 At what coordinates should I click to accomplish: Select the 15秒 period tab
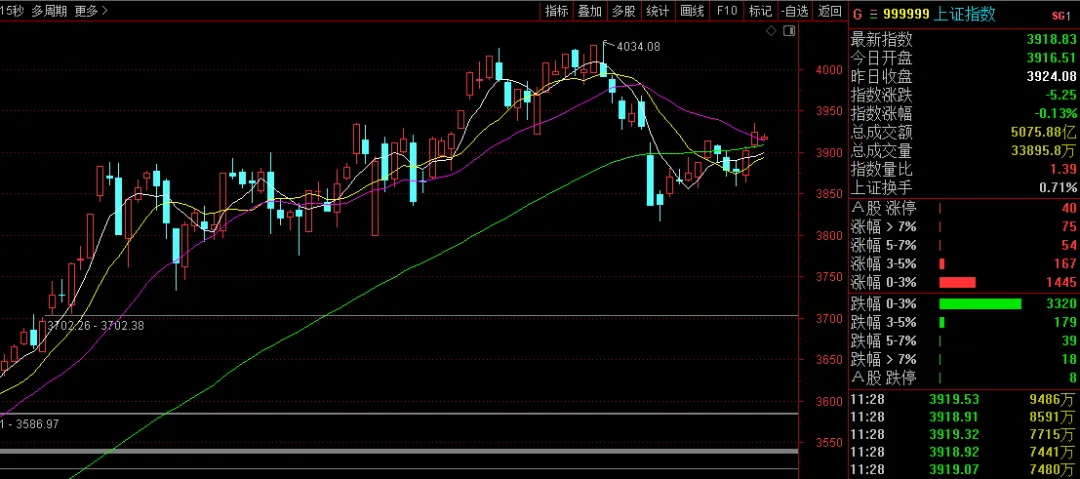[12, 10]
